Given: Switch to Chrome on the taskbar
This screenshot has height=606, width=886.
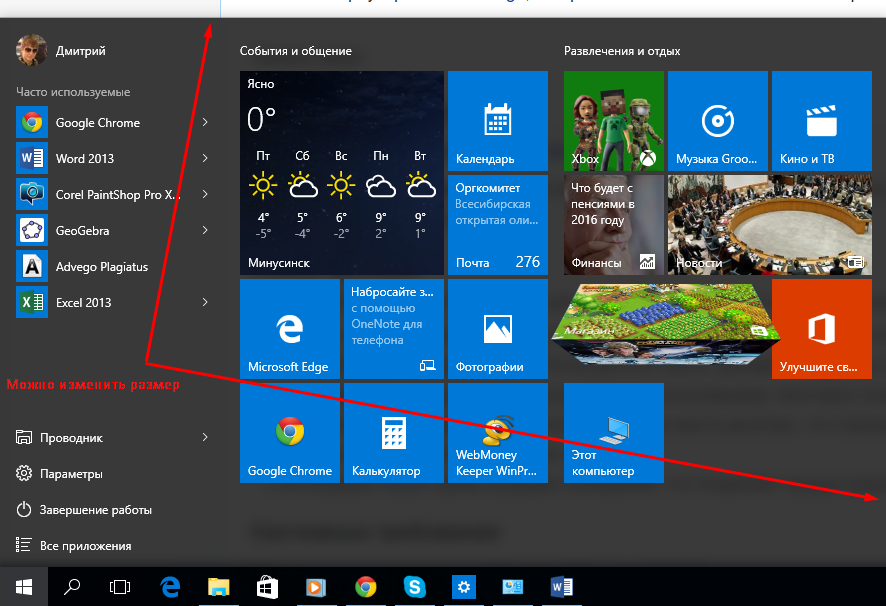Looking at the screenshot, I should (366, 587).
